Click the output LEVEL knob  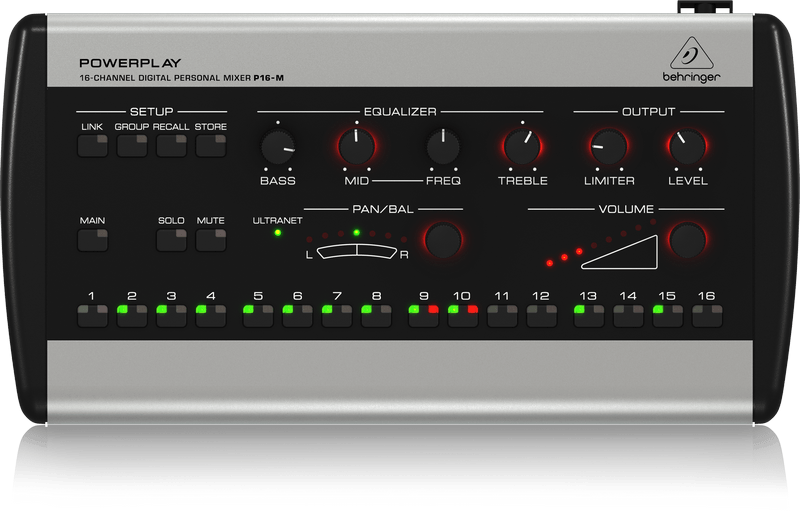tap(686, 148)
